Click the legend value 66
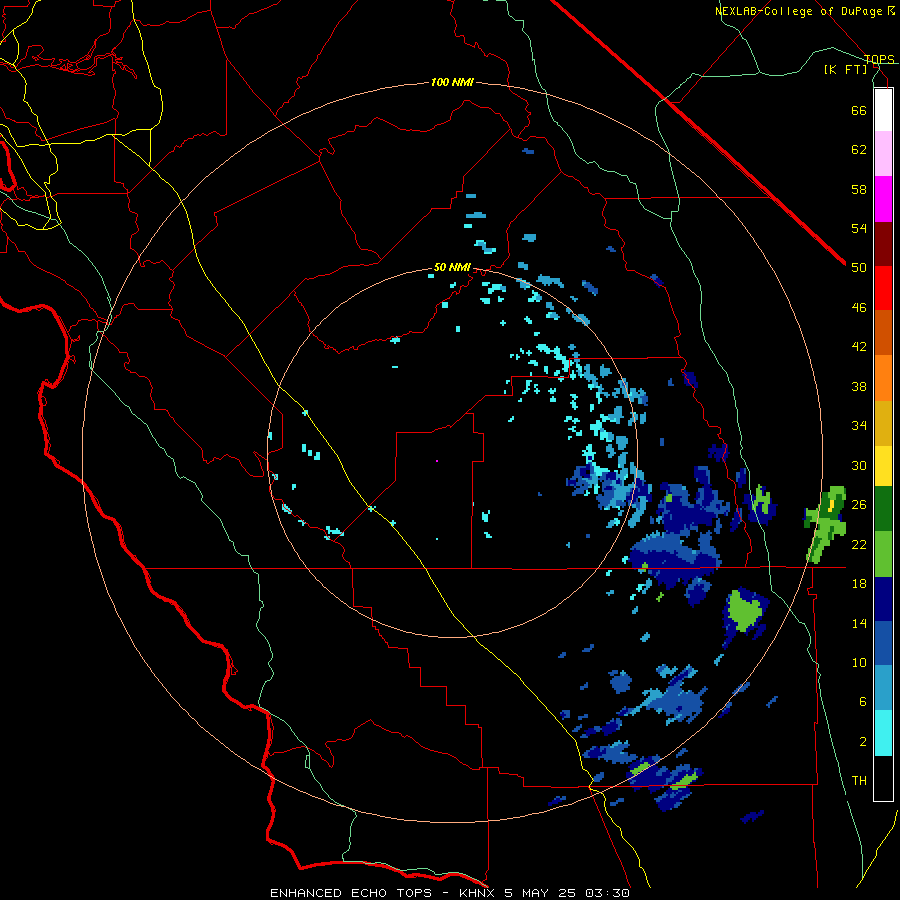The height and width of the screenshot is (900, 900). tap(859, 110)
